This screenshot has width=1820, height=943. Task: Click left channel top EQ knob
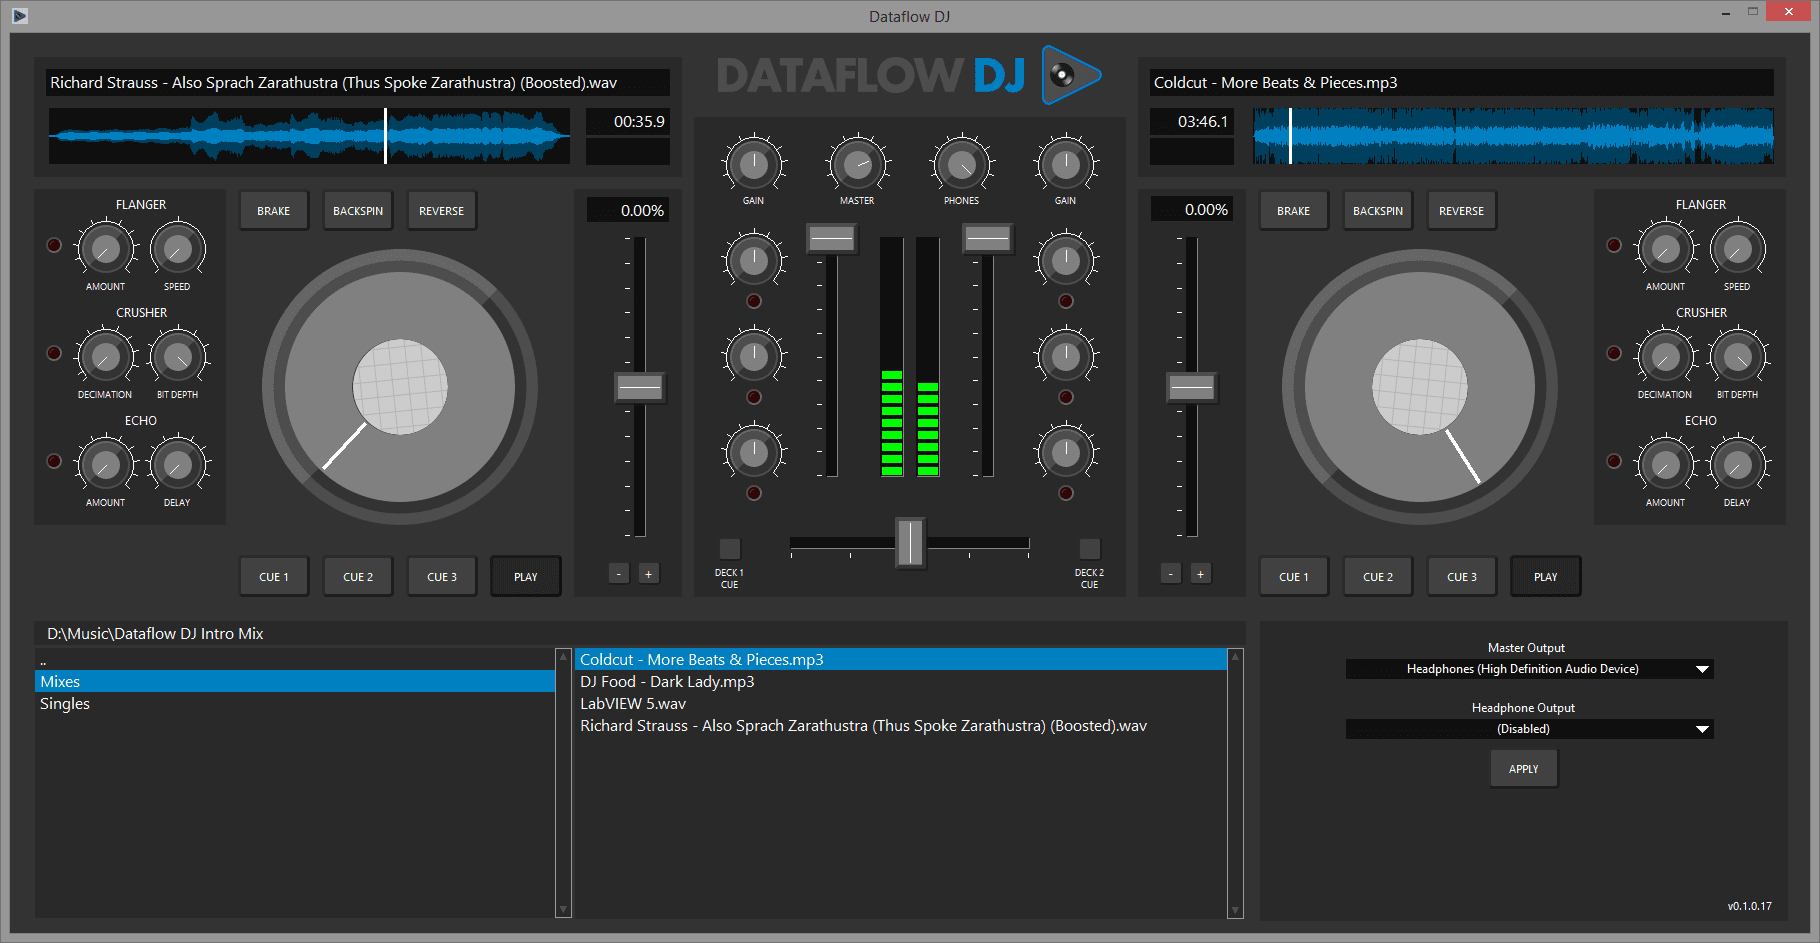click(753, 261)
